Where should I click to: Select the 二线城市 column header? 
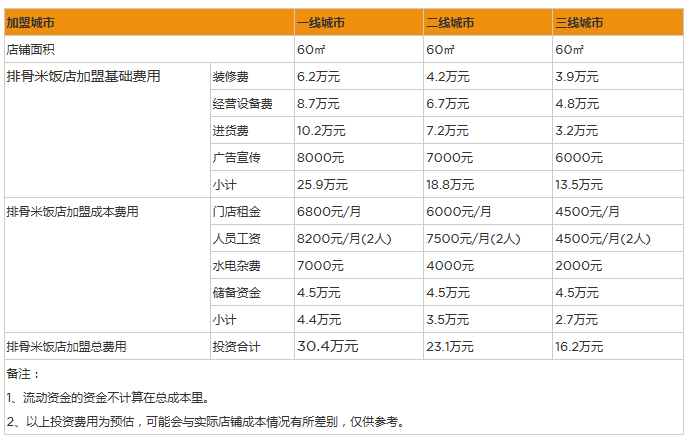click(451, 22)
